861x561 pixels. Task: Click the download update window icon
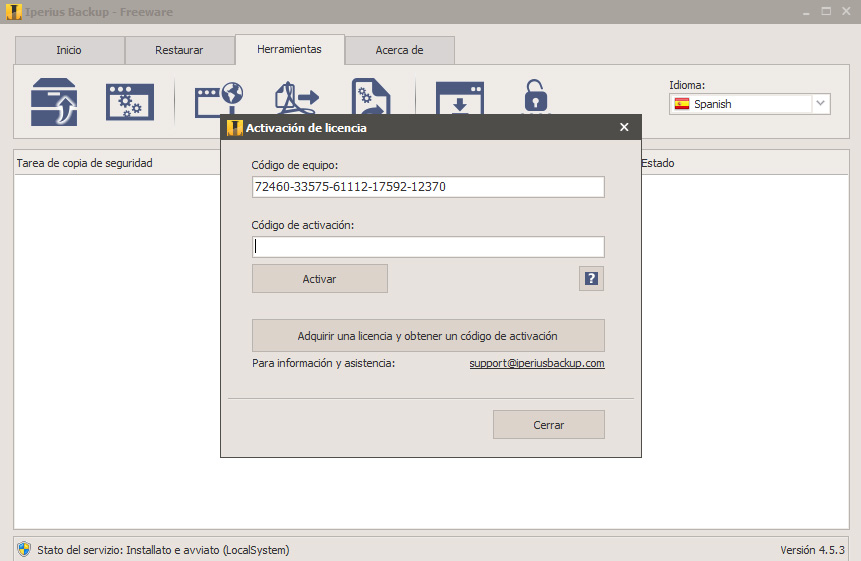pyautogui.click(x=460, y=98)
